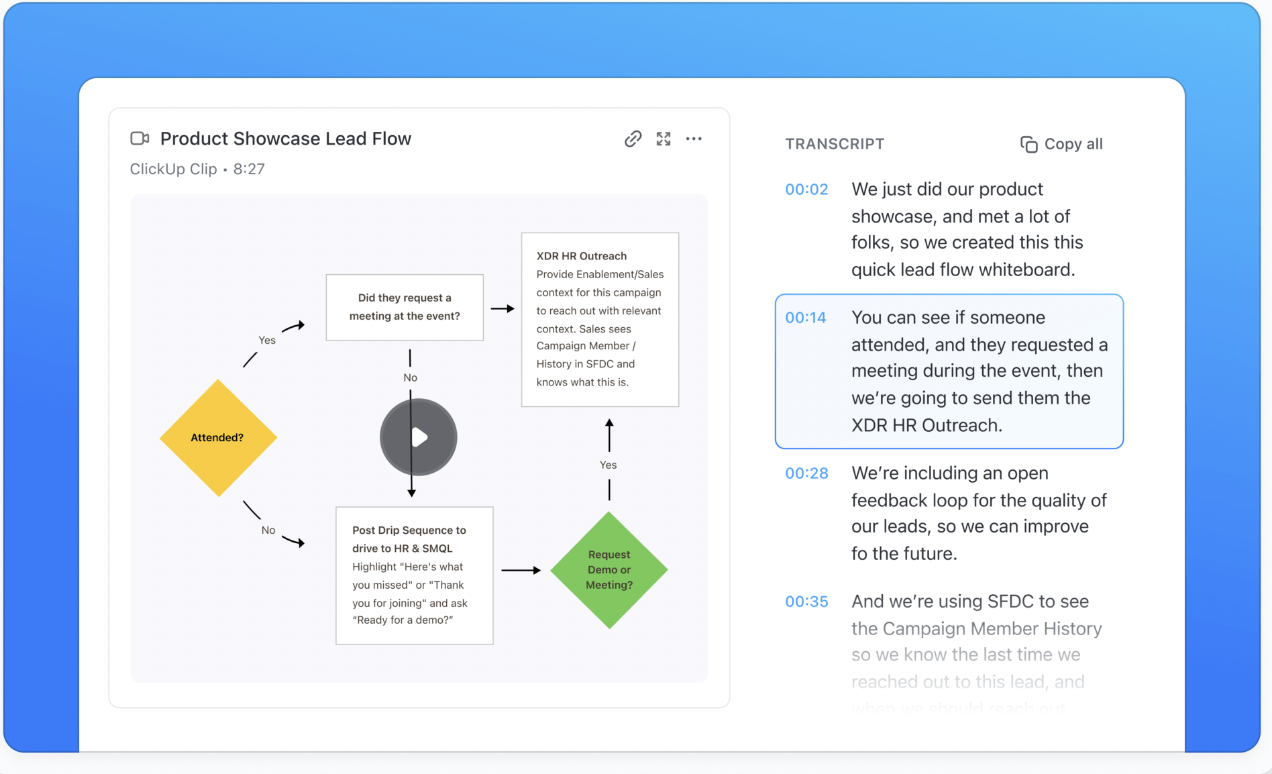
Task: Copy all transcript text
Action: click(x=1061, y=144)
